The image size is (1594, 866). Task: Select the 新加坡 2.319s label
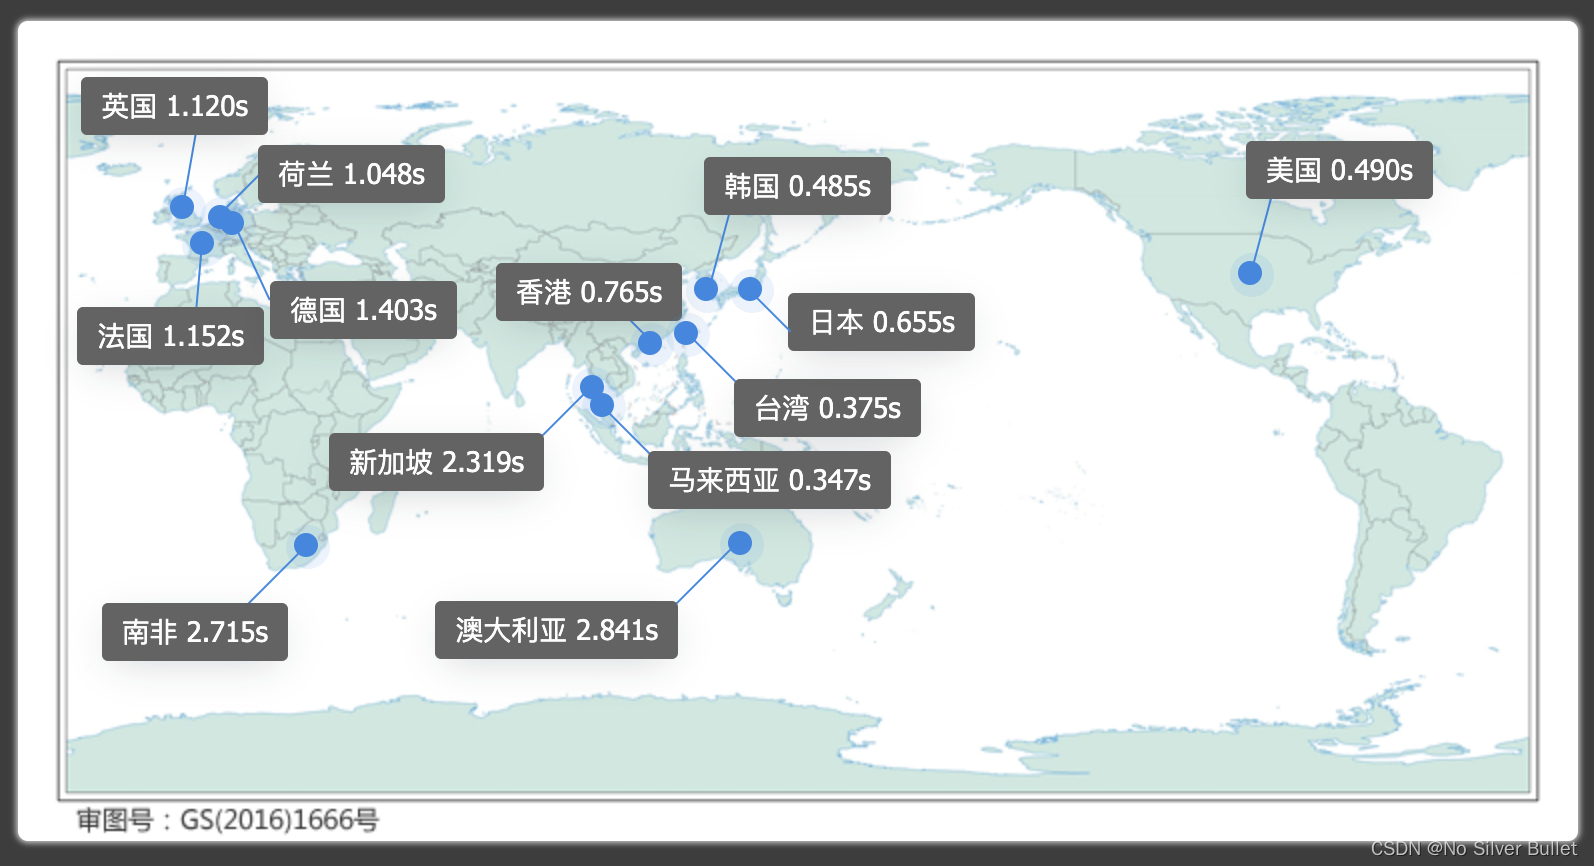436,462
